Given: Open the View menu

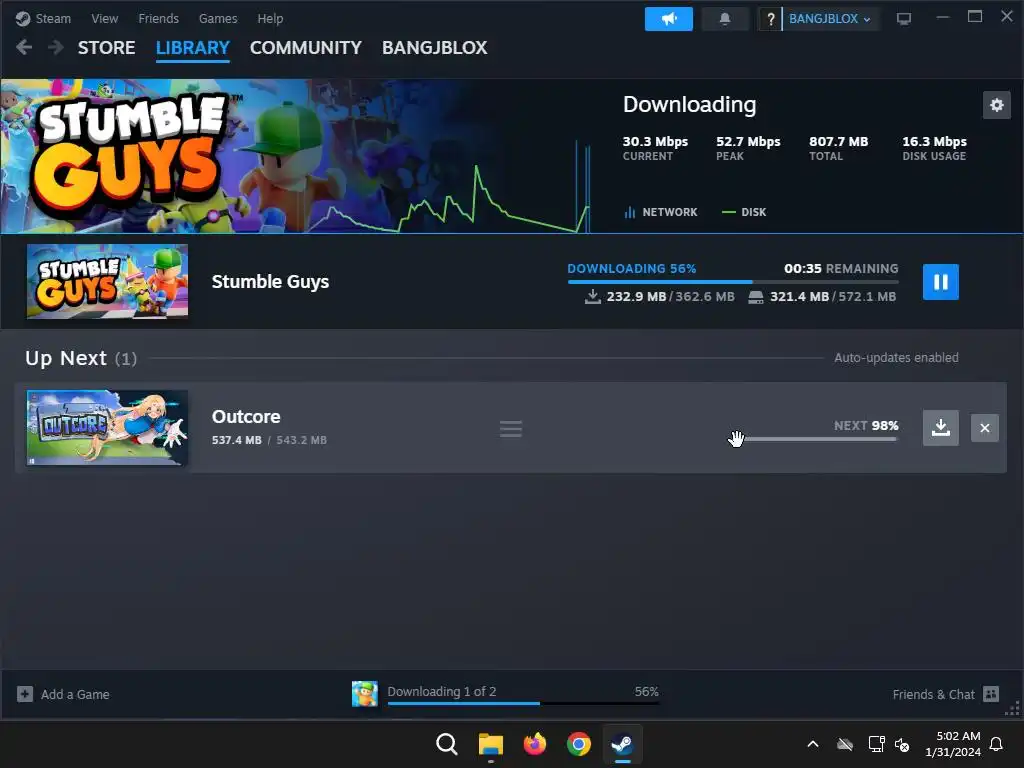Looking at the screenshot, I should coord(104,18).
